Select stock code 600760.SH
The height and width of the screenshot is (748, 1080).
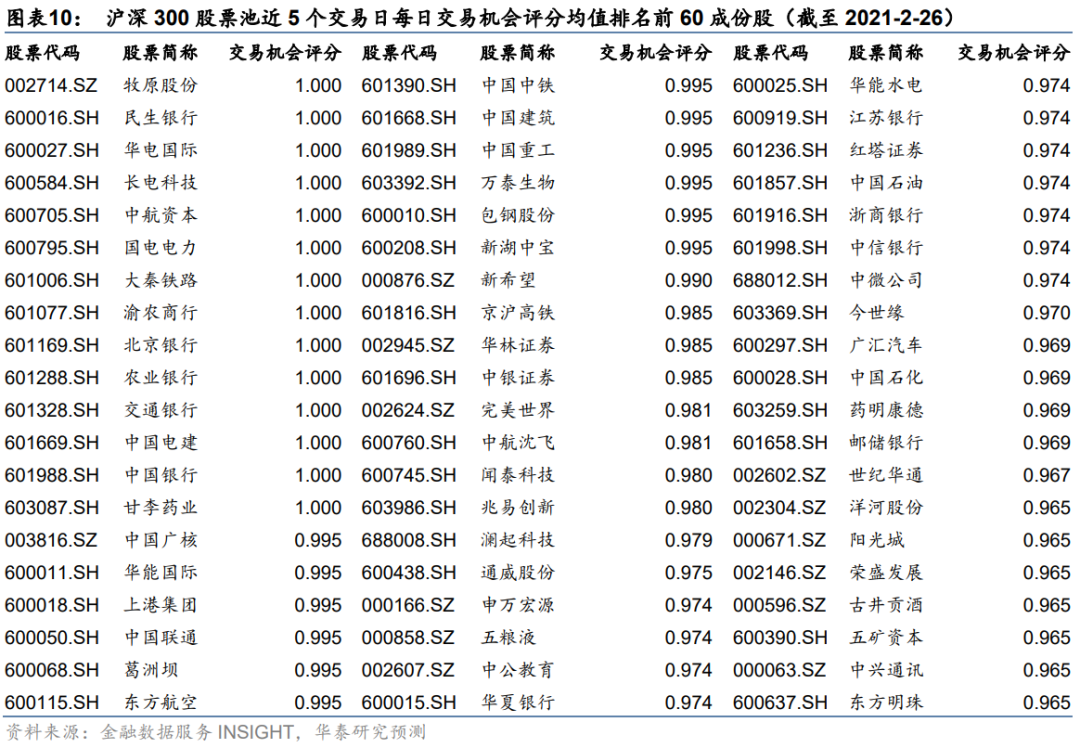(x=408, y=442)
